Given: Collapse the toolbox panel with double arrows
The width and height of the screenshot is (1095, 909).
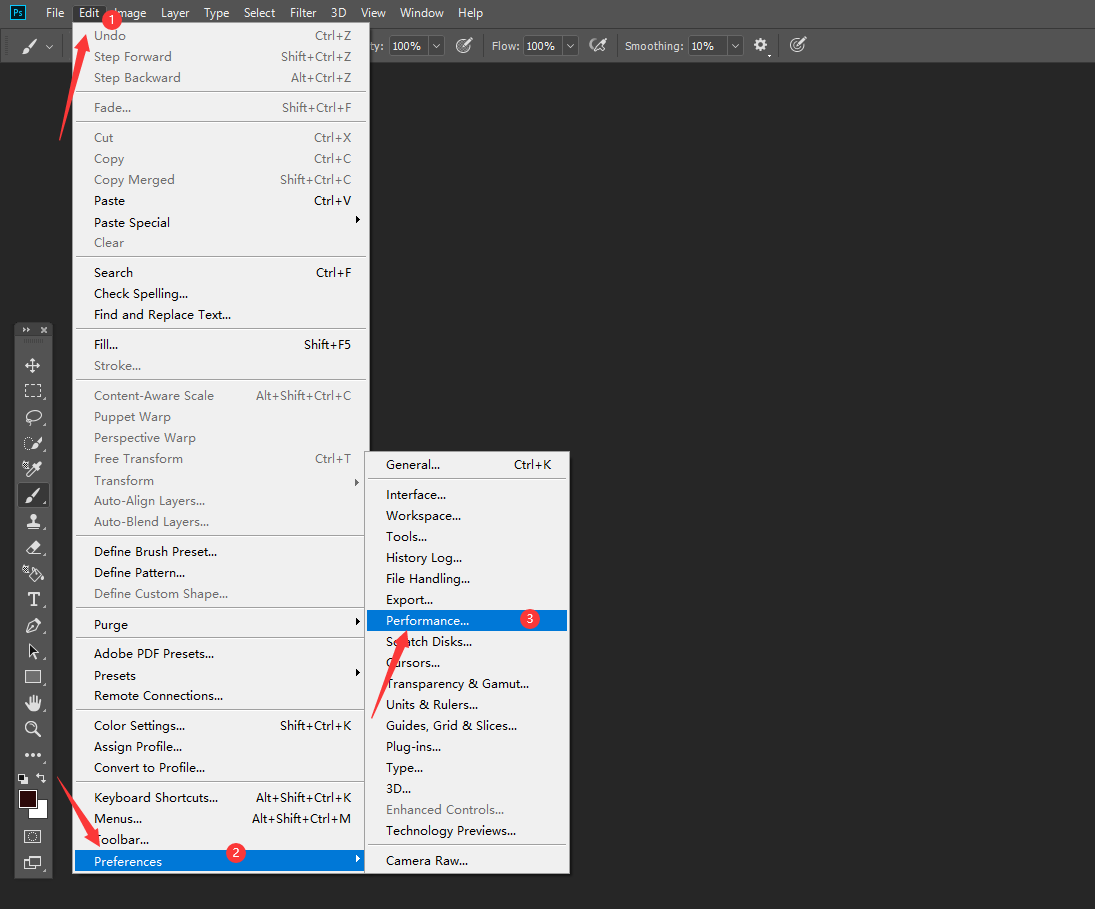Looking at the screenshot, I should [x=27, y=330].
